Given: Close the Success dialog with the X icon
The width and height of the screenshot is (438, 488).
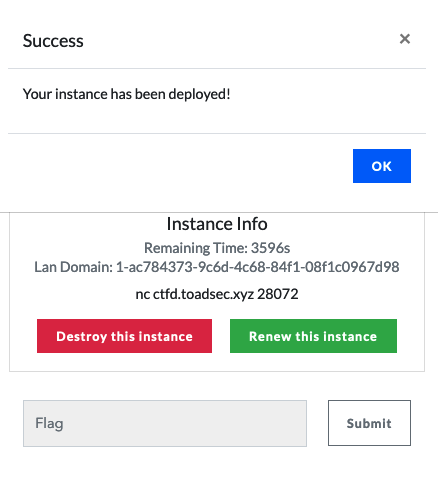Looking at the screenshot, I should click(405, 39).
